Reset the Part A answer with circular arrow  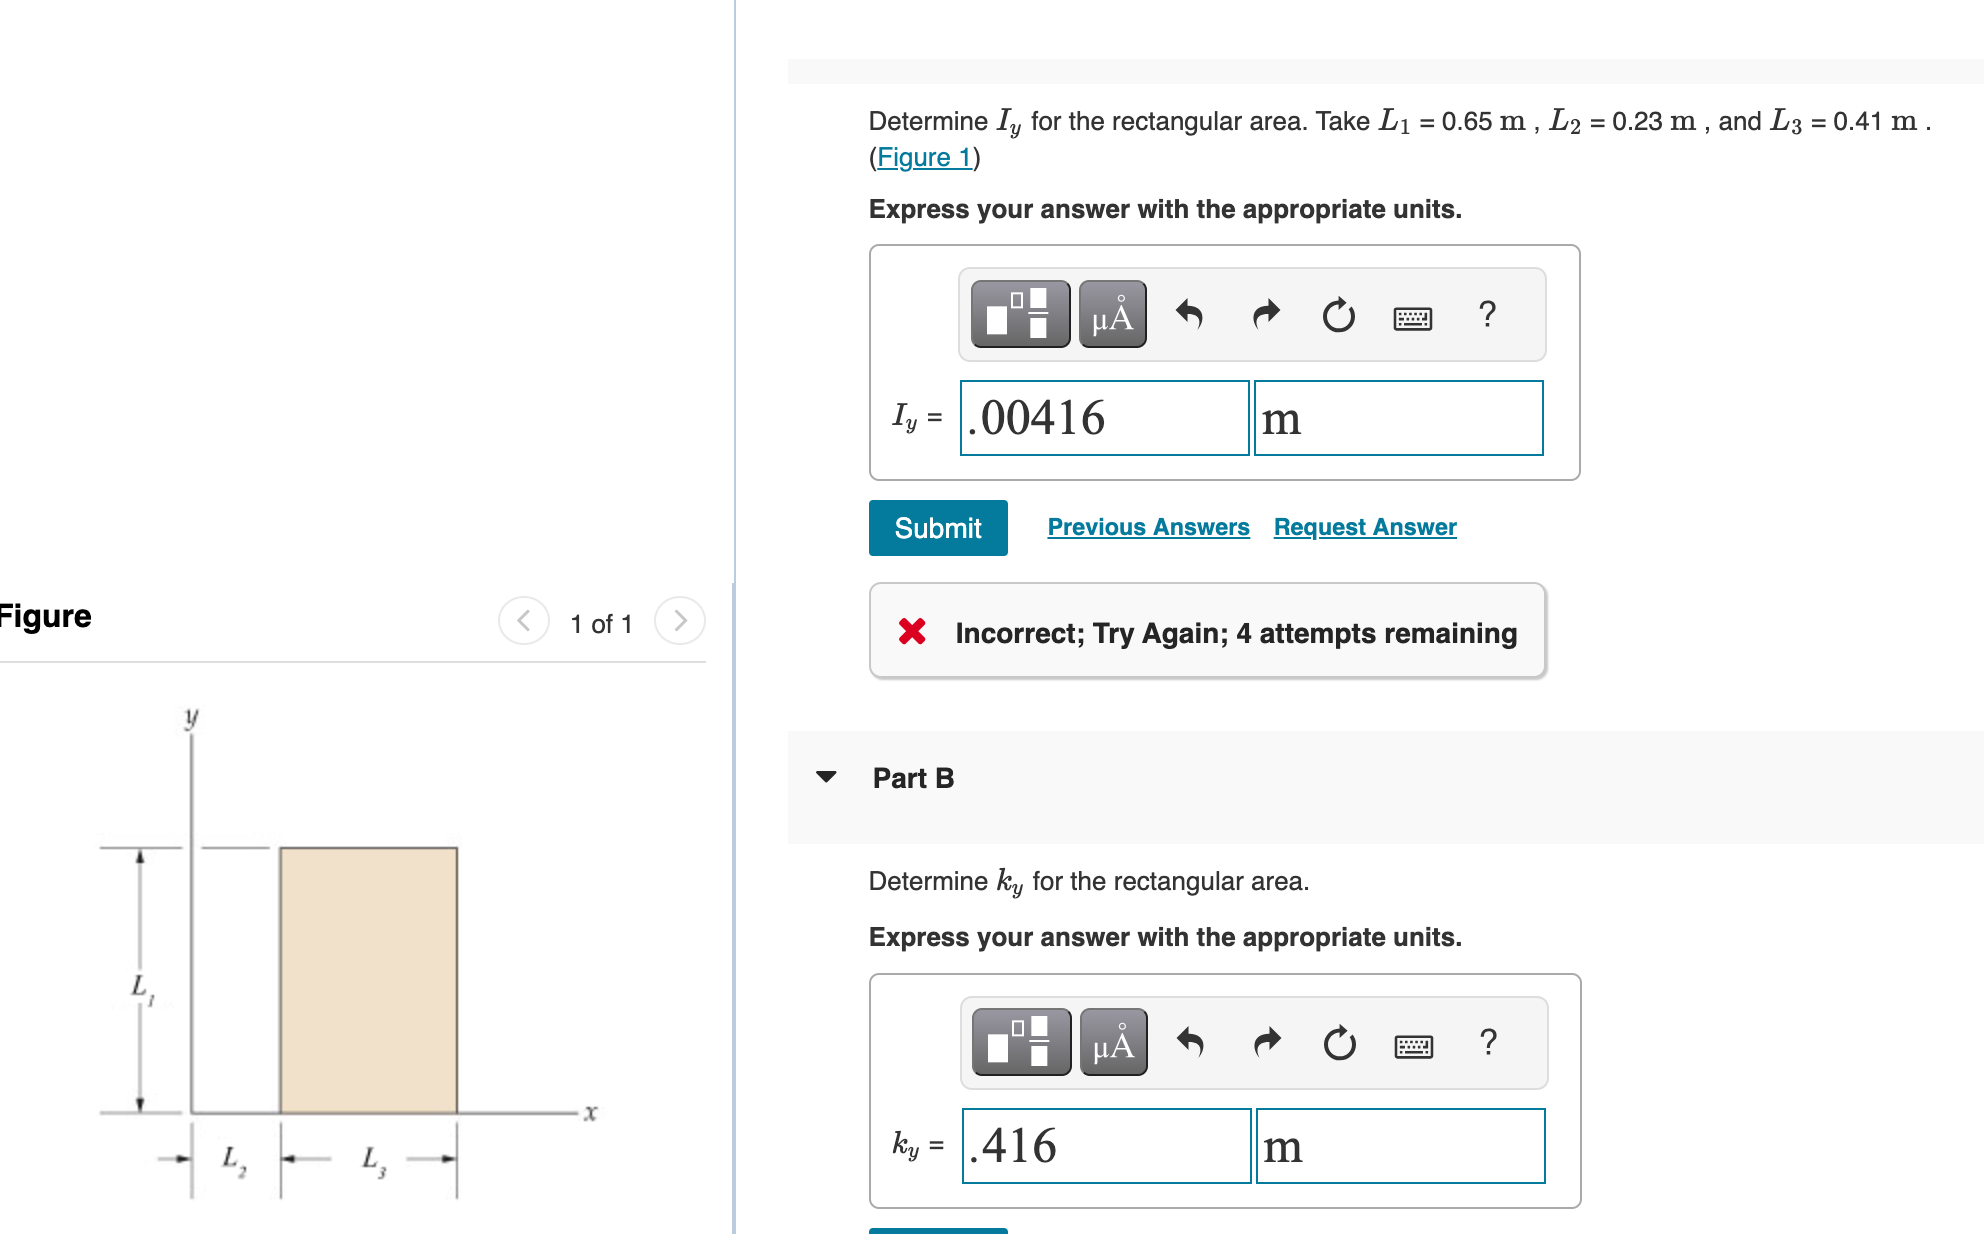click(1338, 314)
